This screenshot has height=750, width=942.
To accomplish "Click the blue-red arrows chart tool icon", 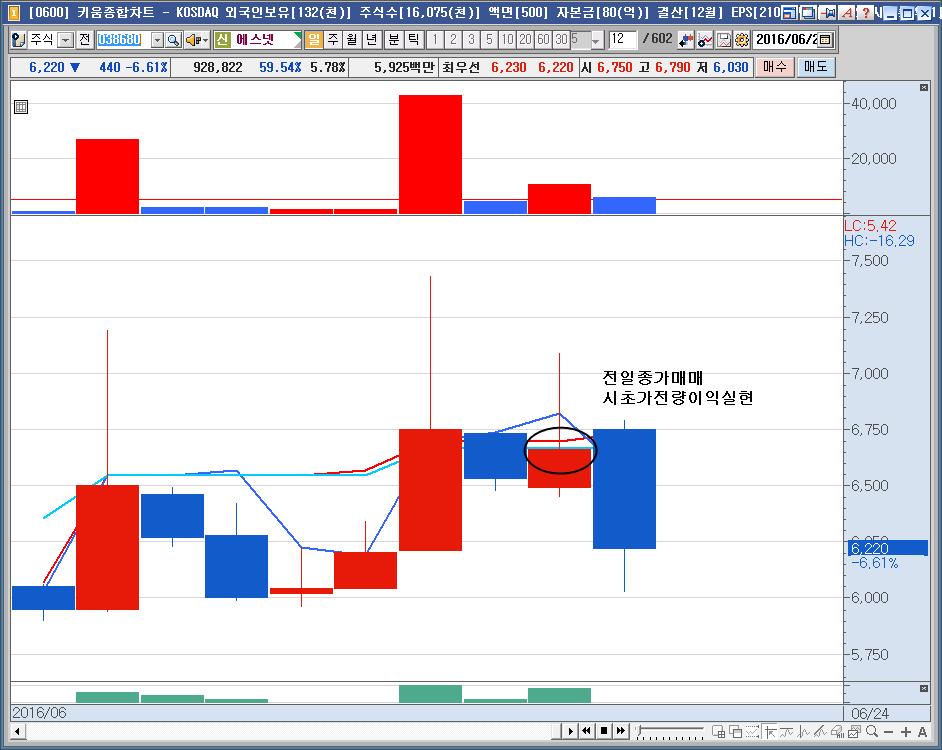I will click(685, 40).
